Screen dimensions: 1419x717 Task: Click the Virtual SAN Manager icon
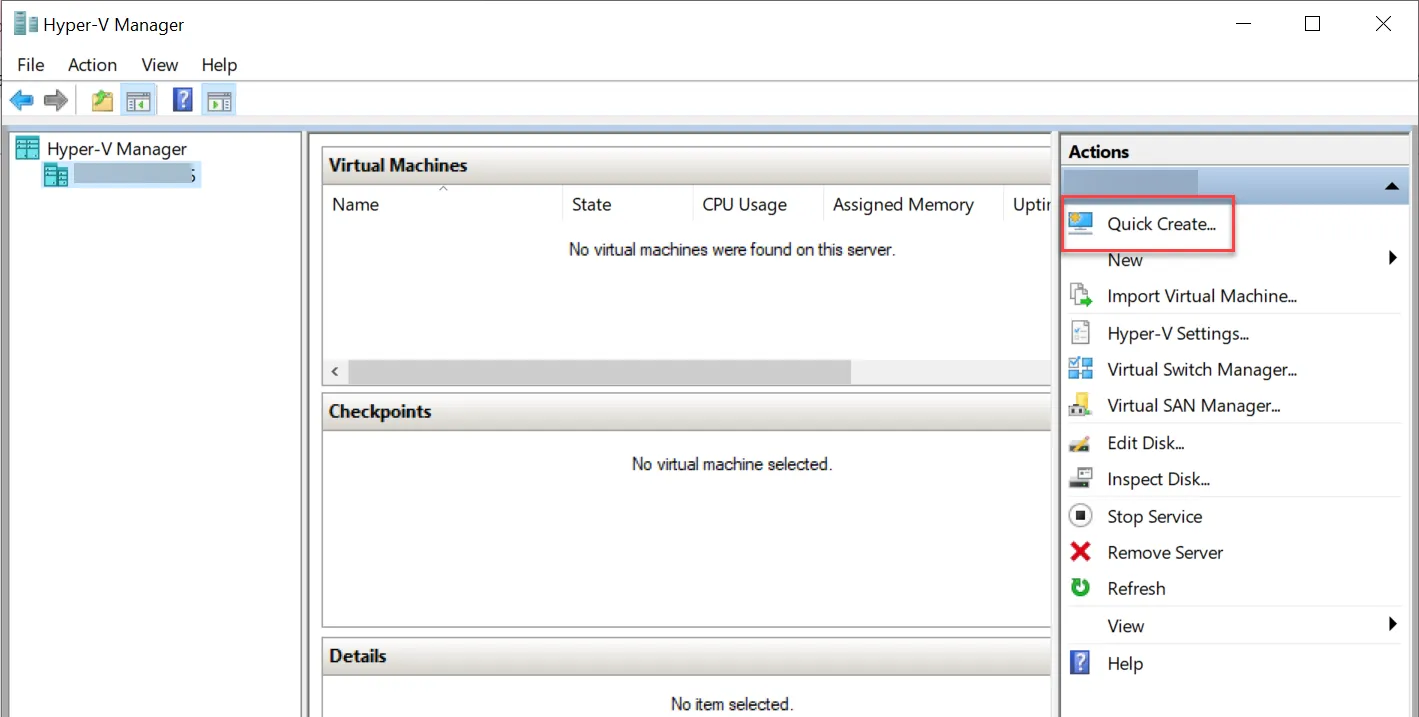click(x=1081, y=404)
